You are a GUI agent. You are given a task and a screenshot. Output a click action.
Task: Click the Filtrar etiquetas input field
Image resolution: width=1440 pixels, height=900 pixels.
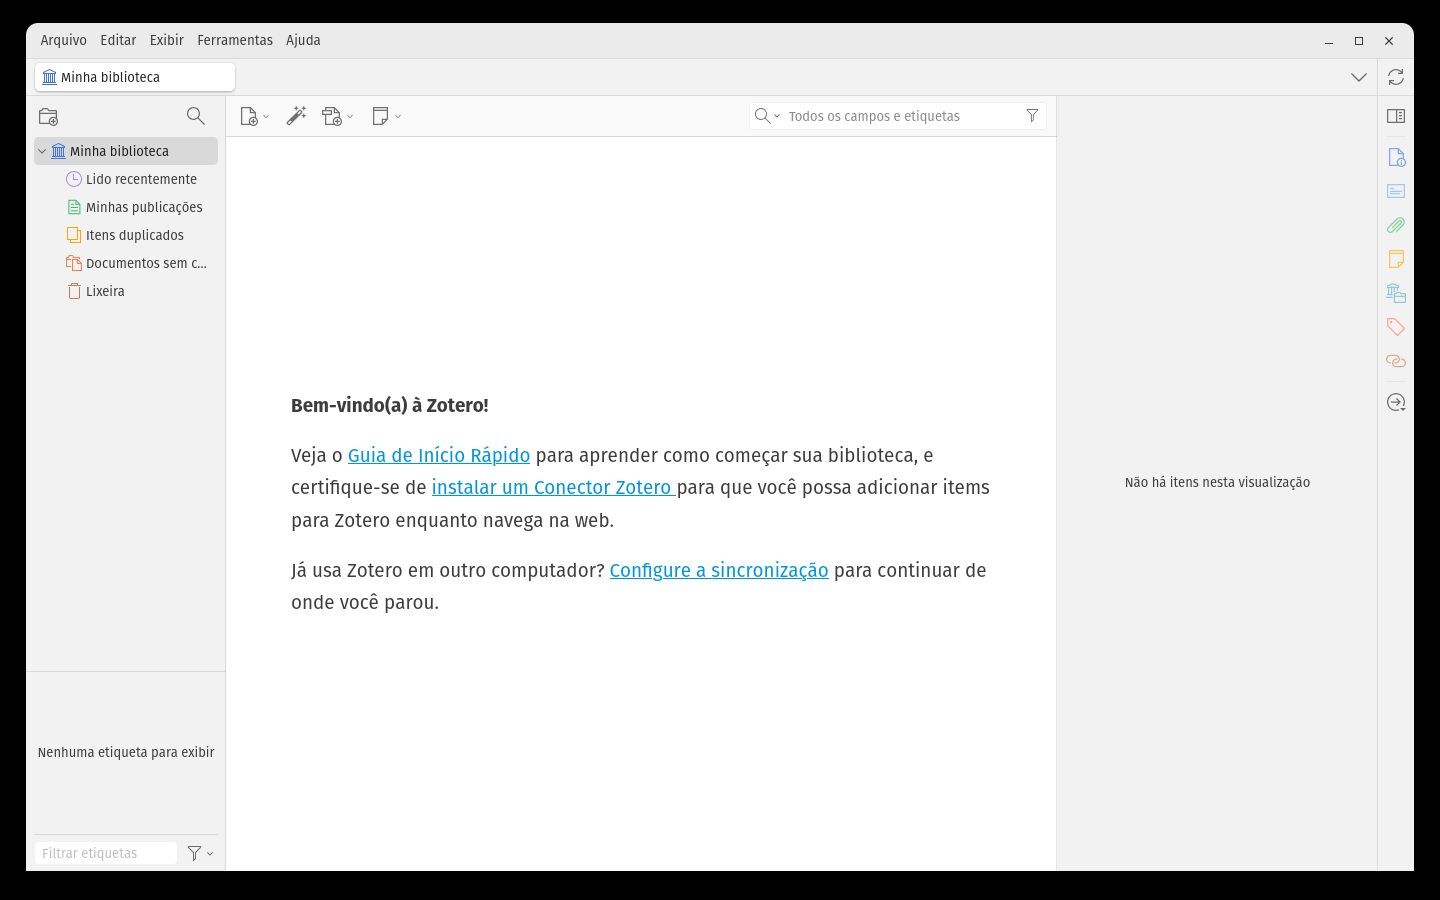(x=106, y=853)
